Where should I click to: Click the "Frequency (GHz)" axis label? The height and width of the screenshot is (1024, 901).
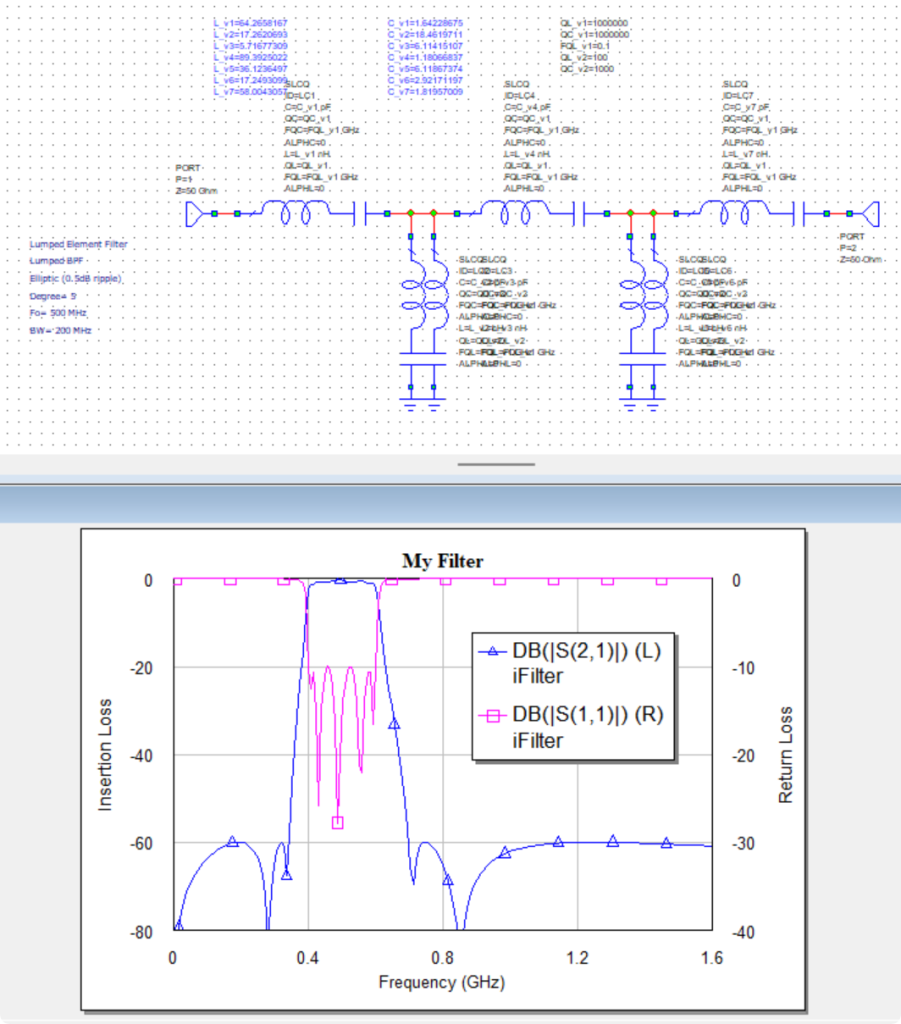442,982
